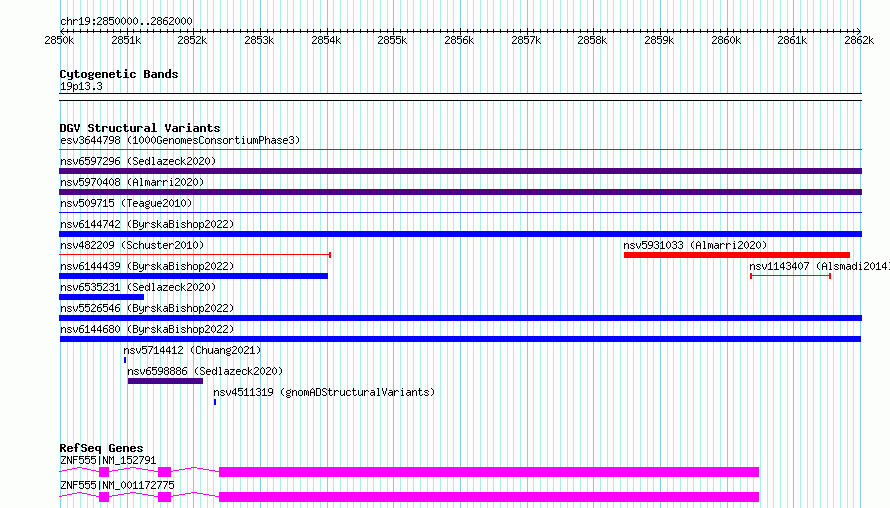Select the thin red esv3644798 variant line
Screen dimensions: 890x508
[460, 150]
